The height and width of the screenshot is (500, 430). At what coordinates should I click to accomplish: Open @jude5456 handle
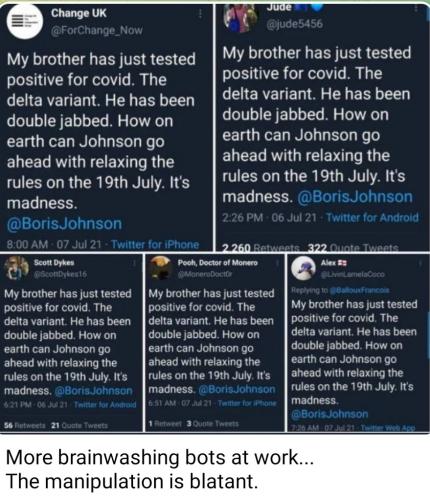pos(295,24)
